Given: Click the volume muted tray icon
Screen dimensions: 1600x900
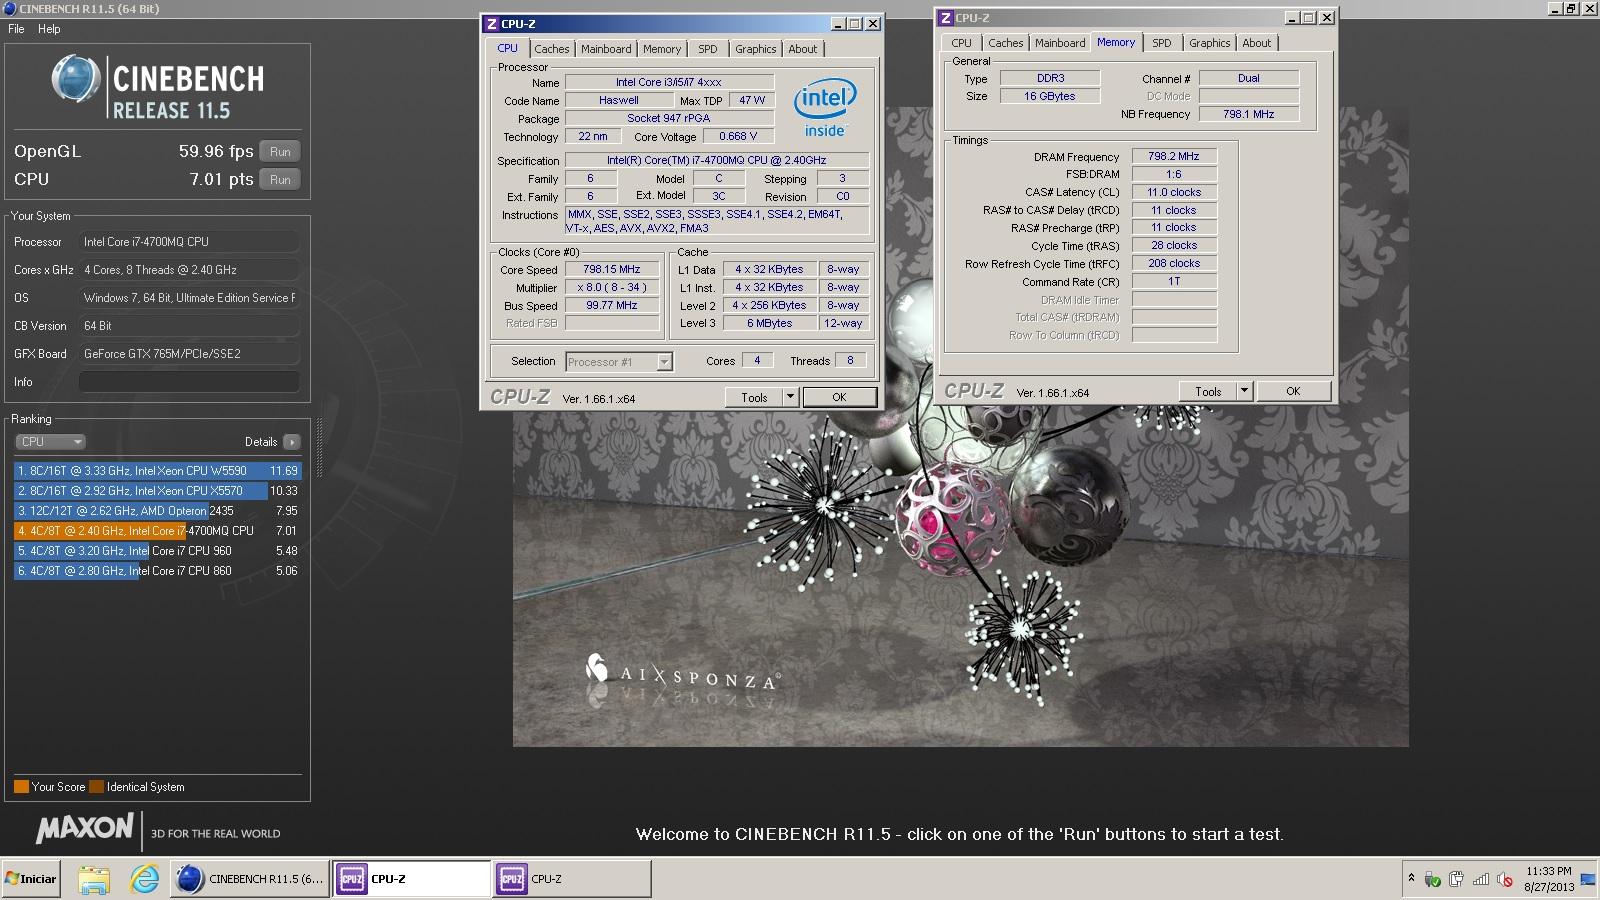Looking at the screenshot, I should point(1505,880).
